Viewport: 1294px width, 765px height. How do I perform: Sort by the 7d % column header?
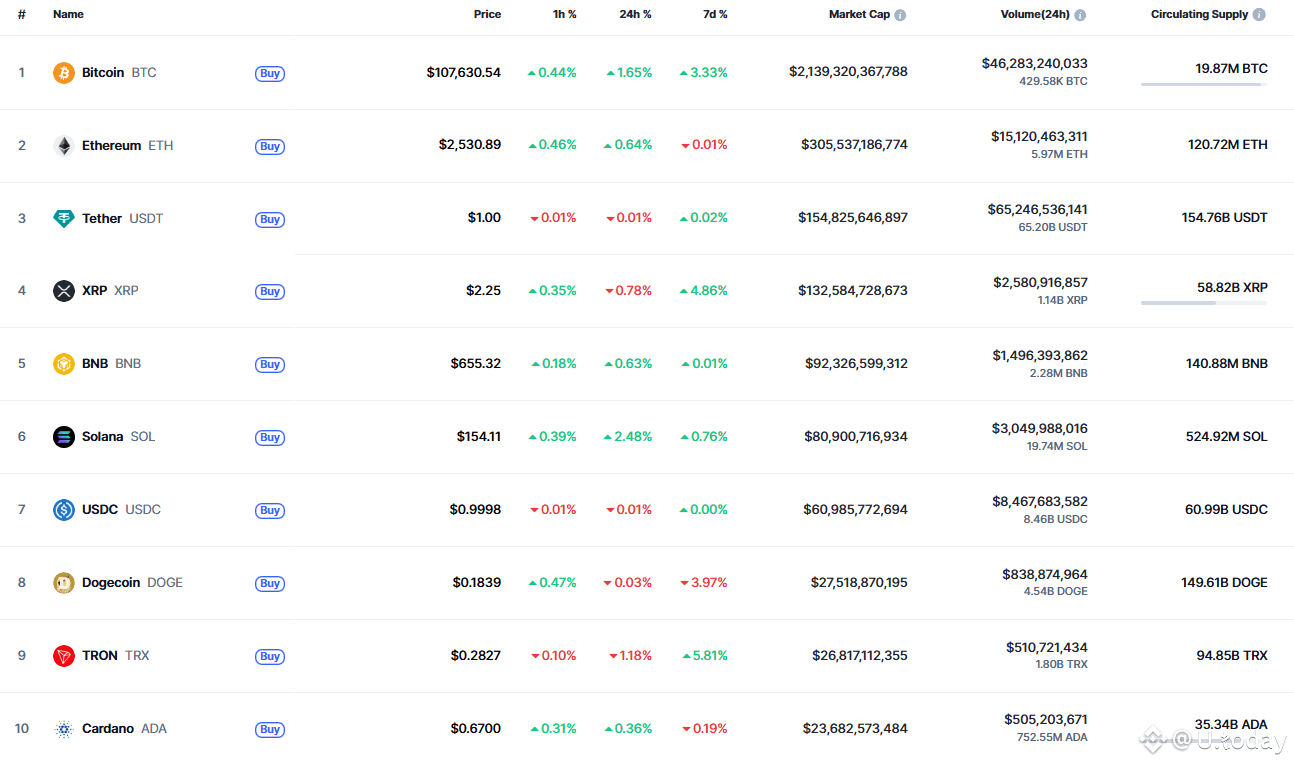(x=714, y=15)
